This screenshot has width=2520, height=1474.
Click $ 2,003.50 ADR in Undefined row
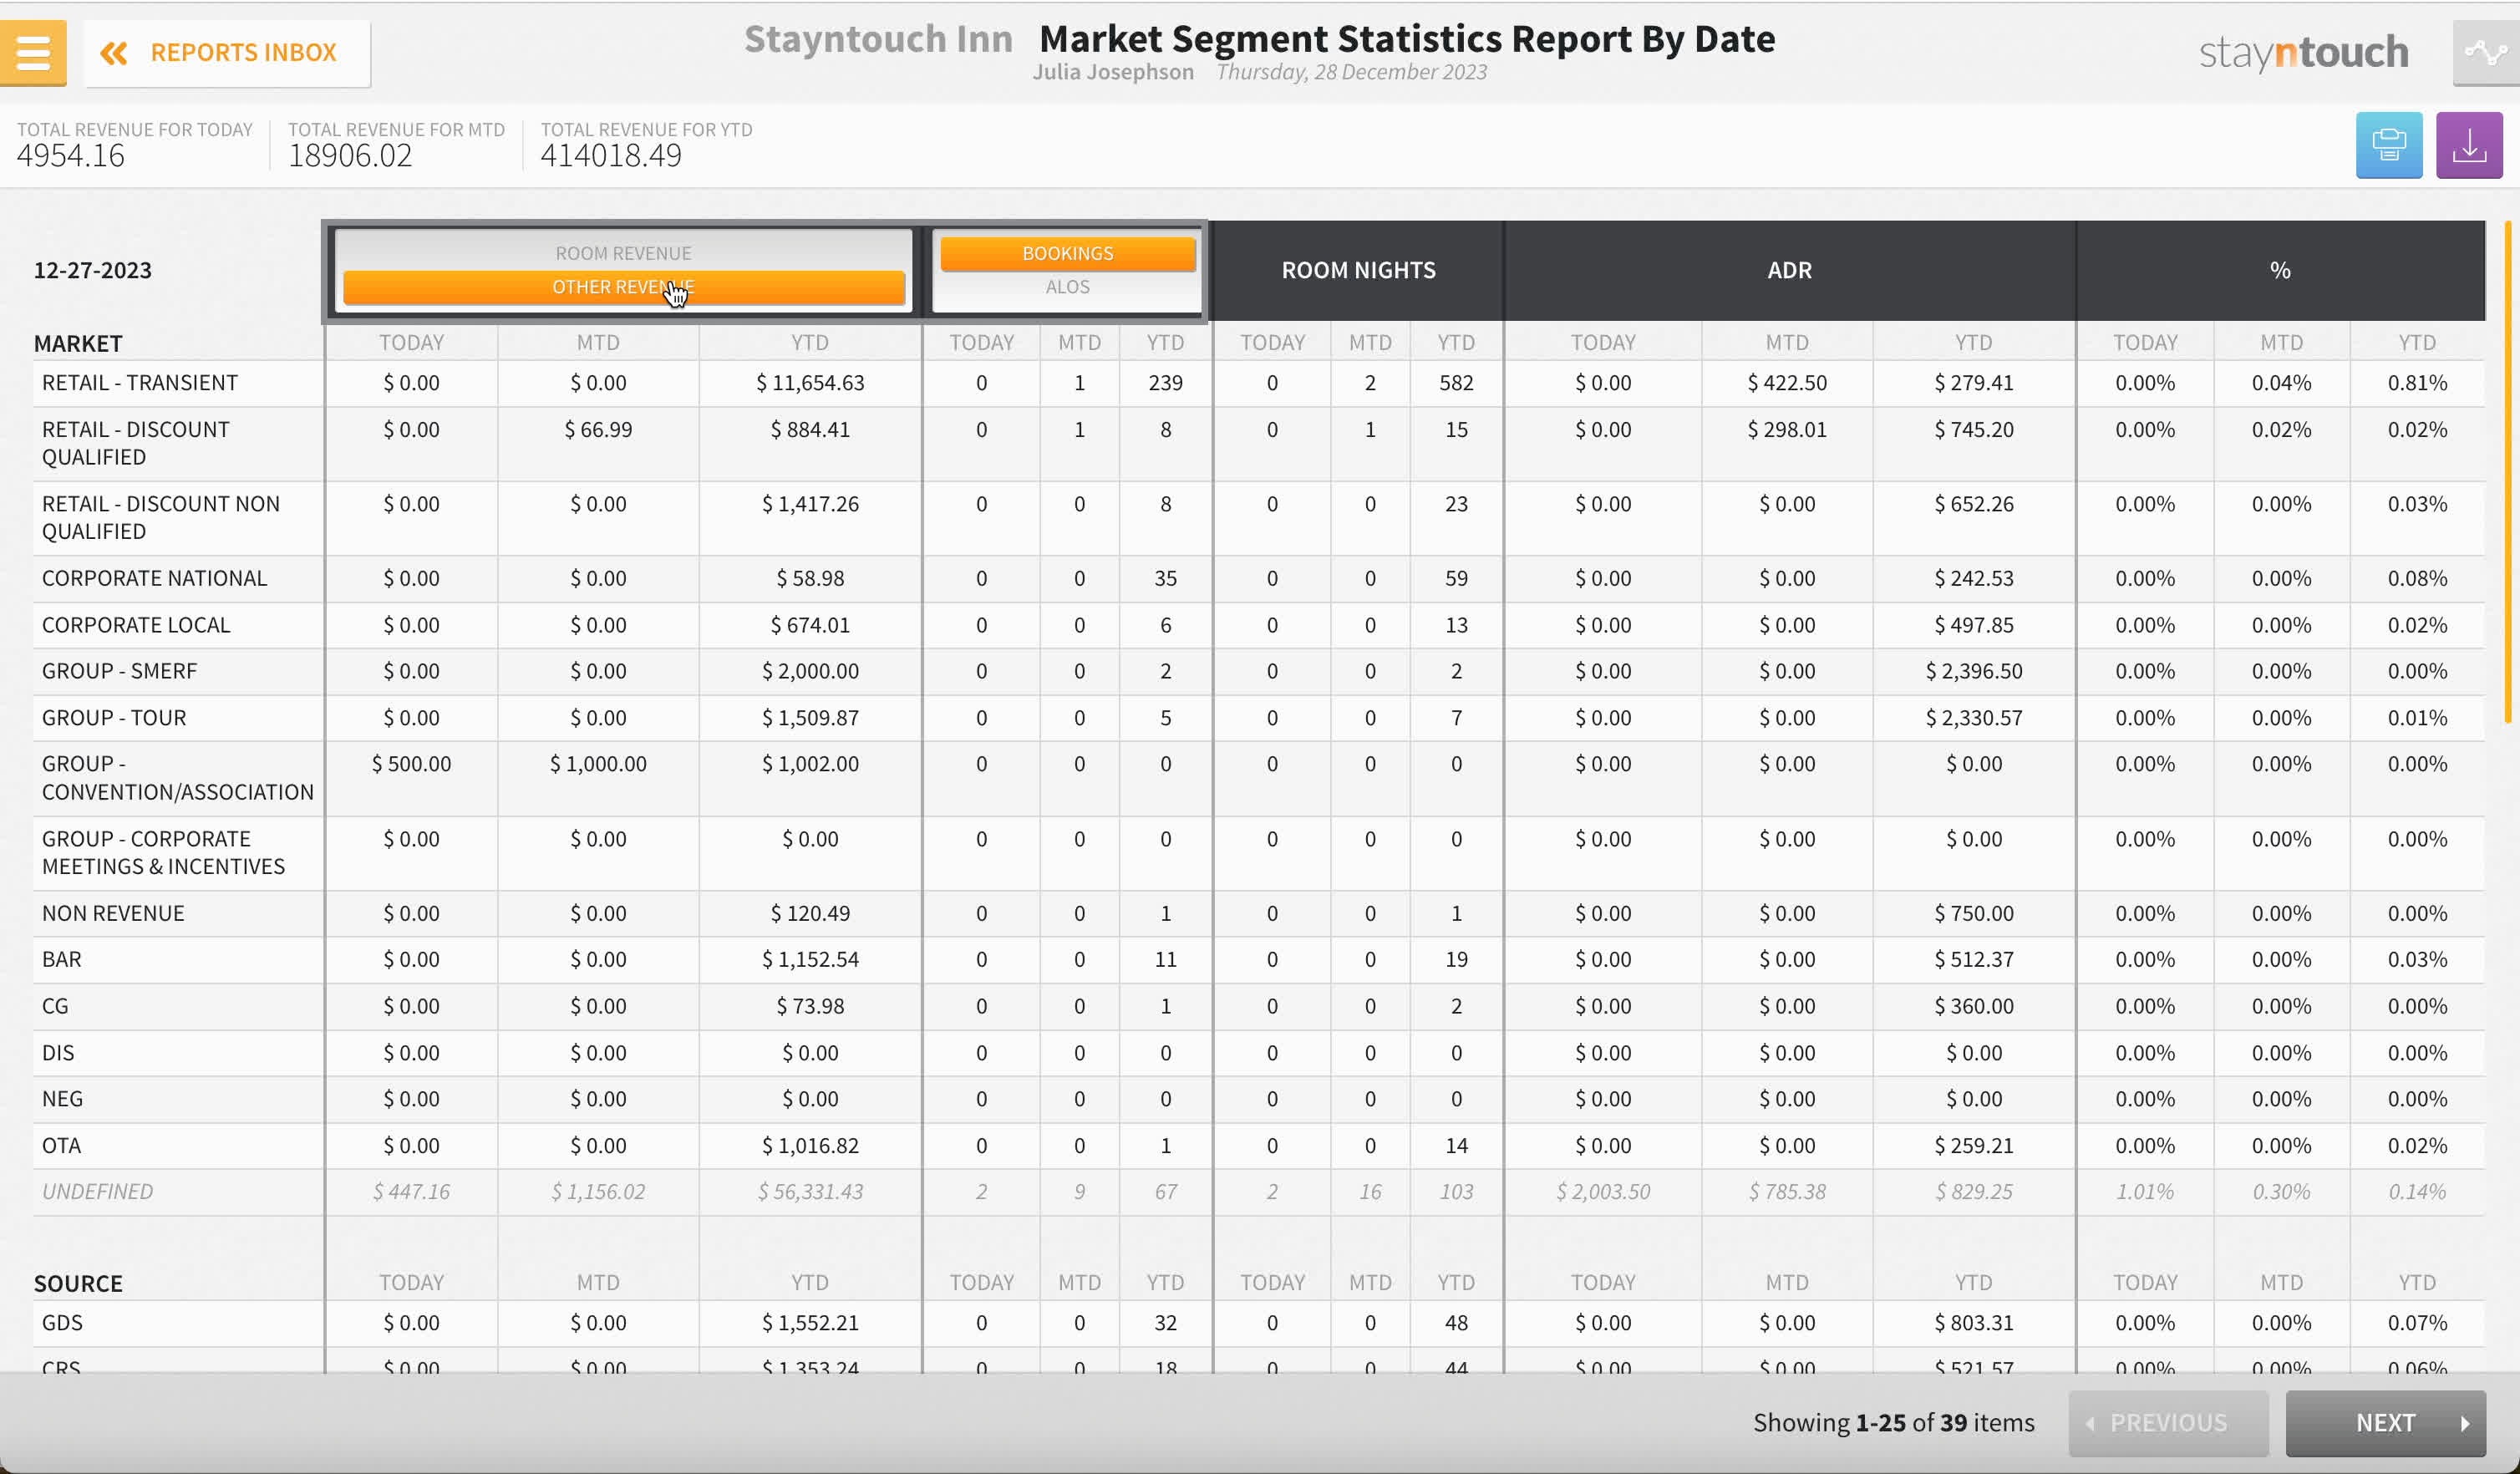pyautogui.click(x=1603, y=1192)
